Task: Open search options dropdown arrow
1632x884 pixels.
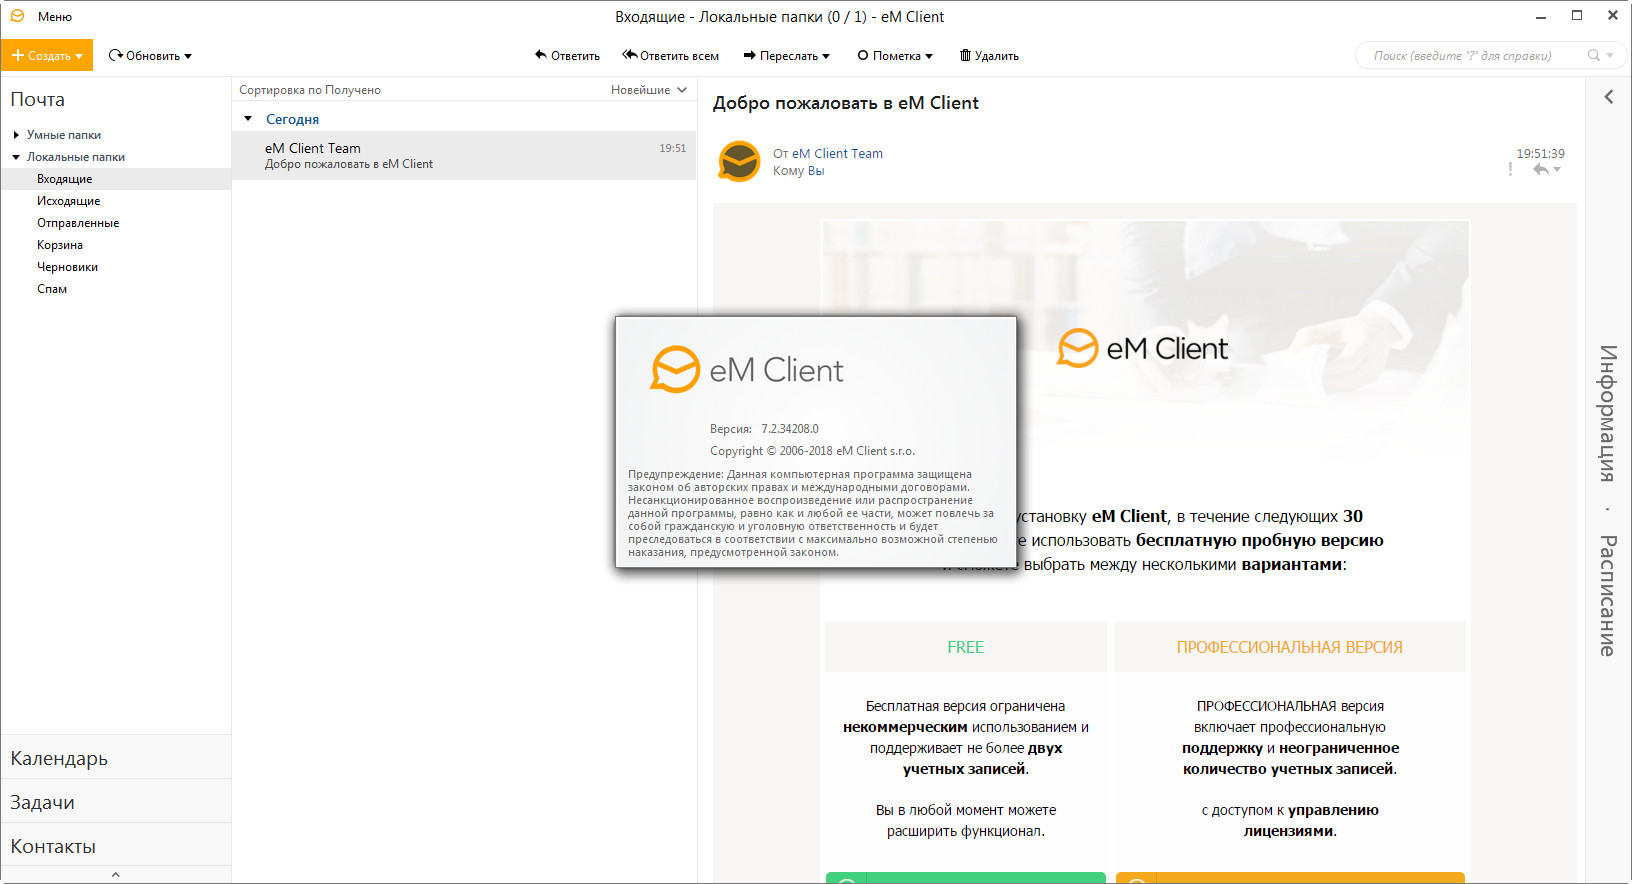Action: click(1611, 56)
